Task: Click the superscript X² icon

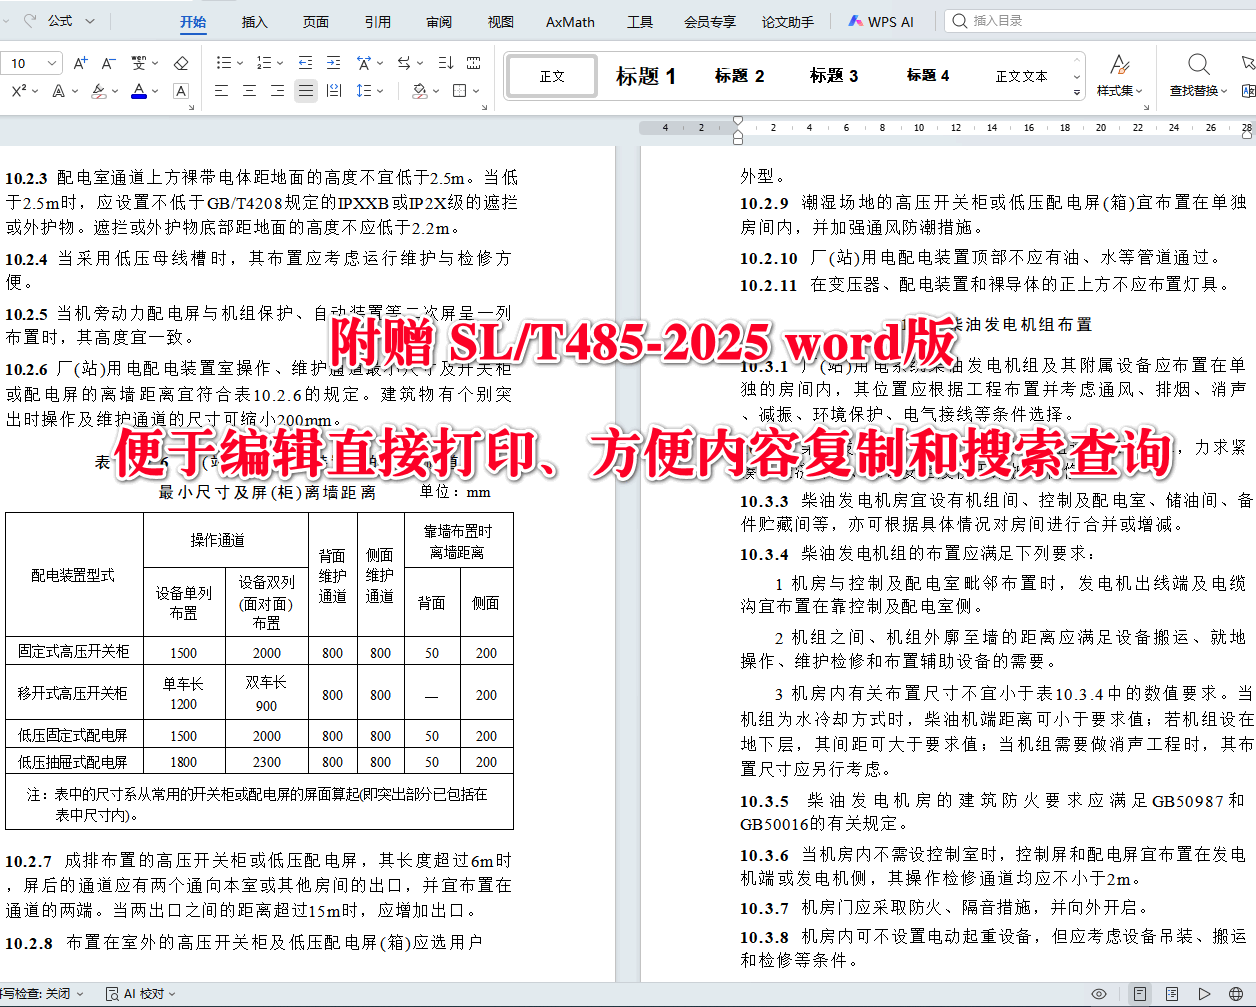Action: coord(19,91)
